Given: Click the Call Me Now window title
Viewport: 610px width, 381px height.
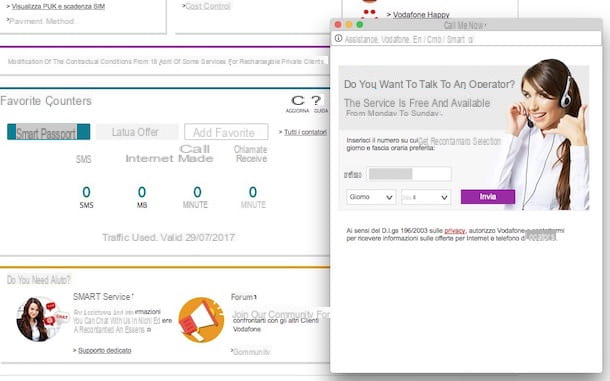Looking at the screenshot, I should coord(465,25).
